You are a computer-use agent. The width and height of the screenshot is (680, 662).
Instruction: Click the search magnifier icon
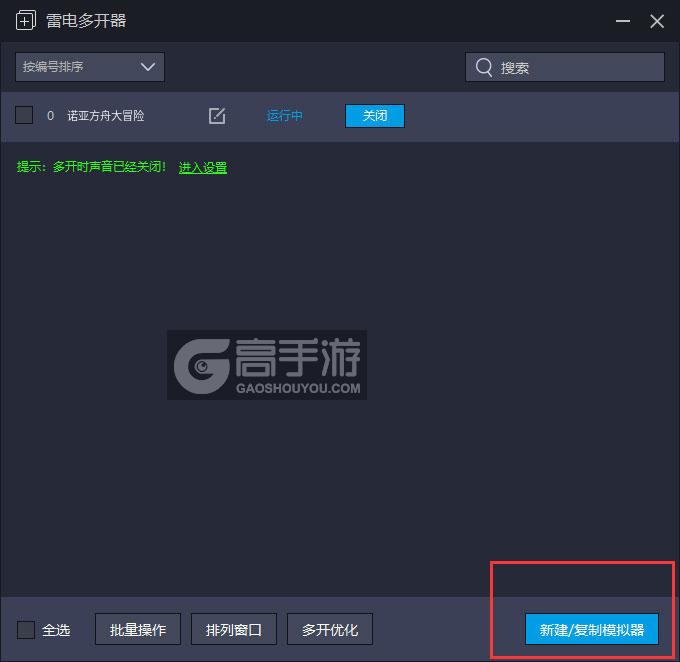point(484,67)
